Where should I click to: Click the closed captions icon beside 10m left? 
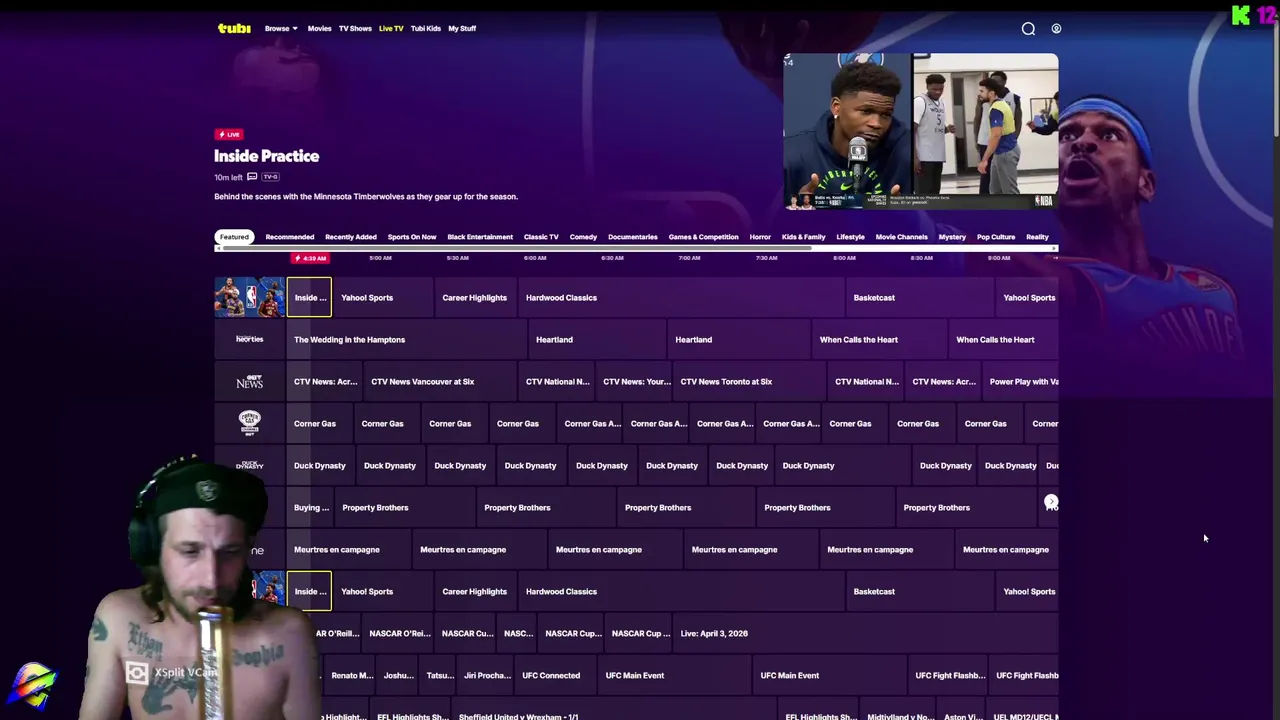pos(252,177)
